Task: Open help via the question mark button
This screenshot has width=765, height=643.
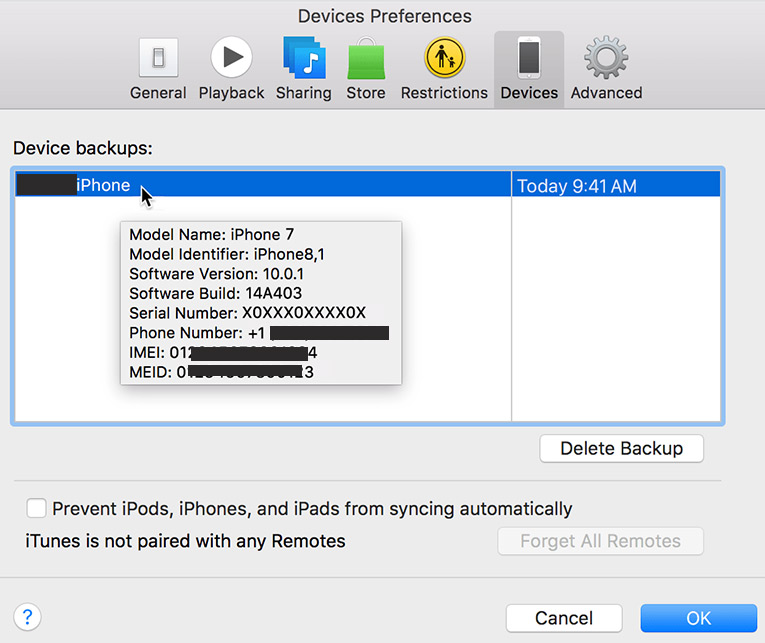Action: click(x=27, y=617)
